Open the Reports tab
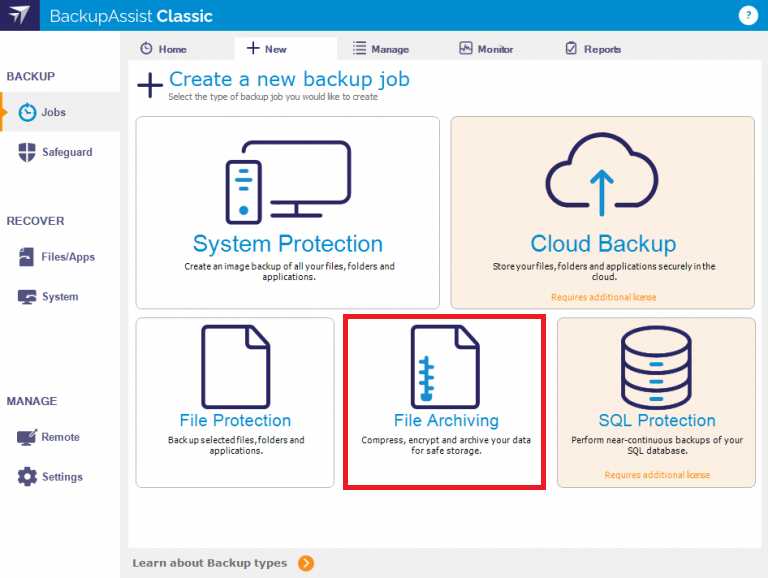This screenshot has height=578, width=768. 593,49
